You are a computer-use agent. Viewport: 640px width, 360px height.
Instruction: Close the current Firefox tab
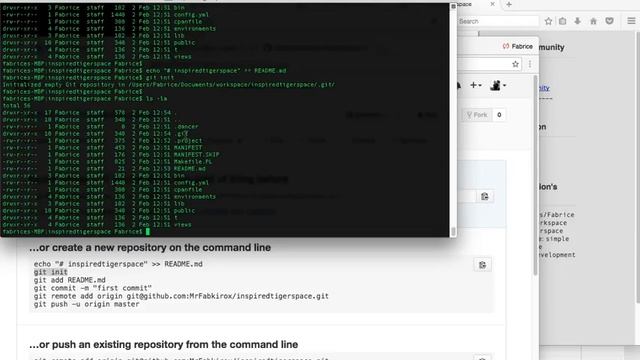[x=492, y=4]
